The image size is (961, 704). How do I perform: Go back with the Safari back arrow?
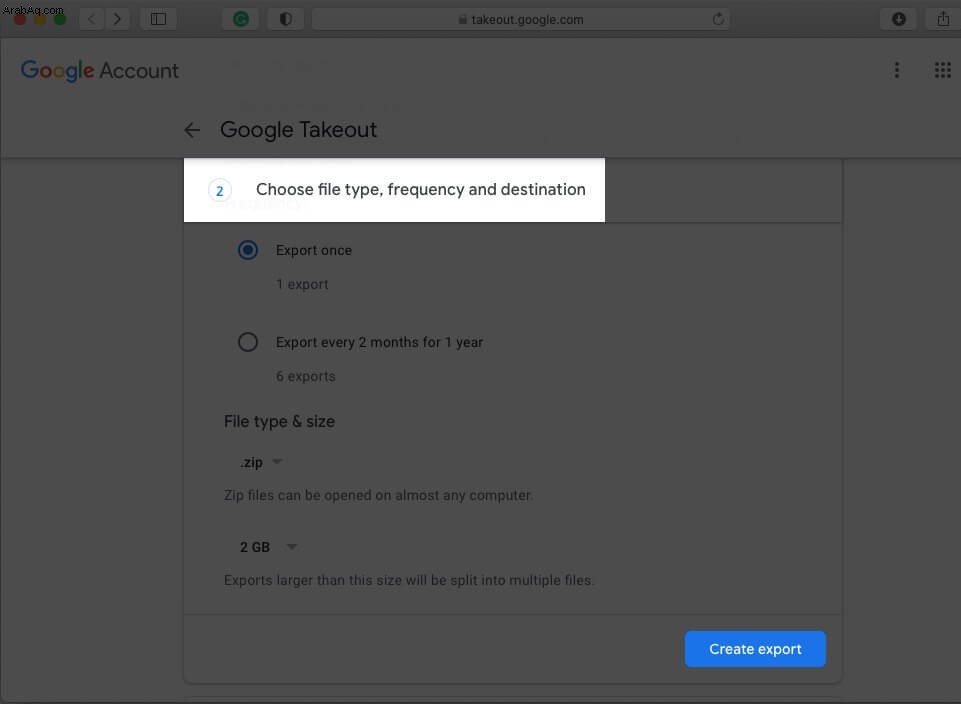click(92, 19)
